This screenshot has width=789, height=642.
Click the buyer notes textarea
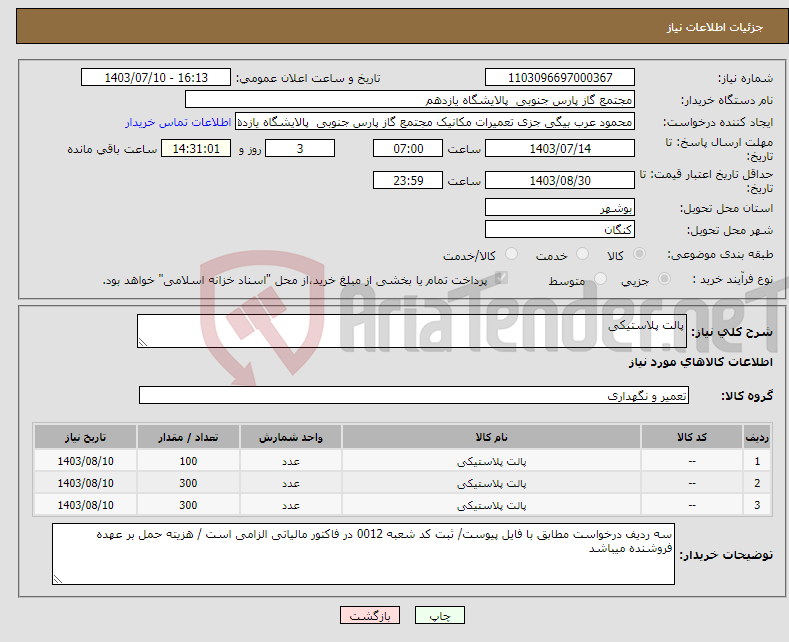(363, 554)
